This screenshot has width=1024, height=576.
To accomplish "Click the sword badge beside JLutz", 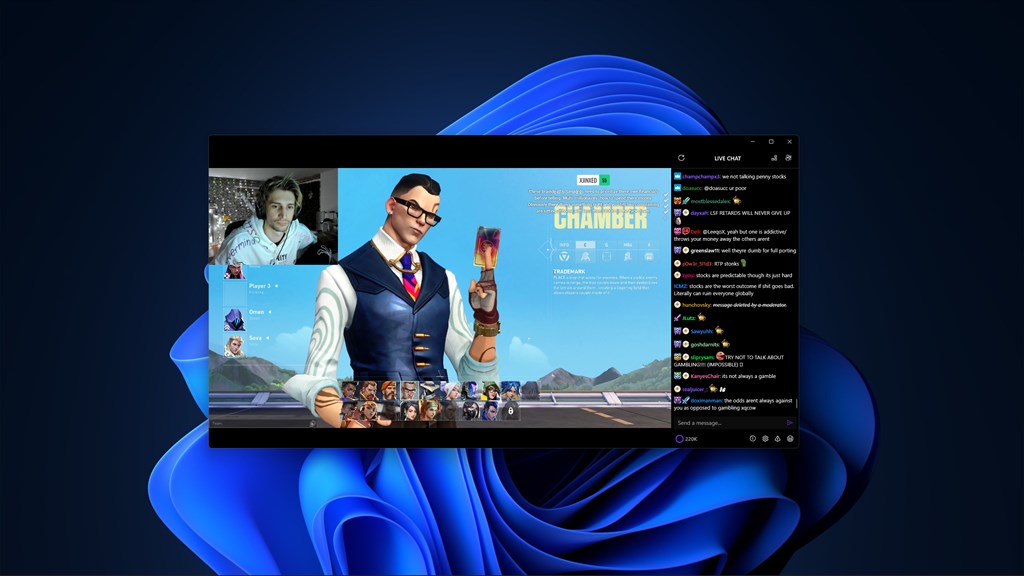I will click(677, 318).
